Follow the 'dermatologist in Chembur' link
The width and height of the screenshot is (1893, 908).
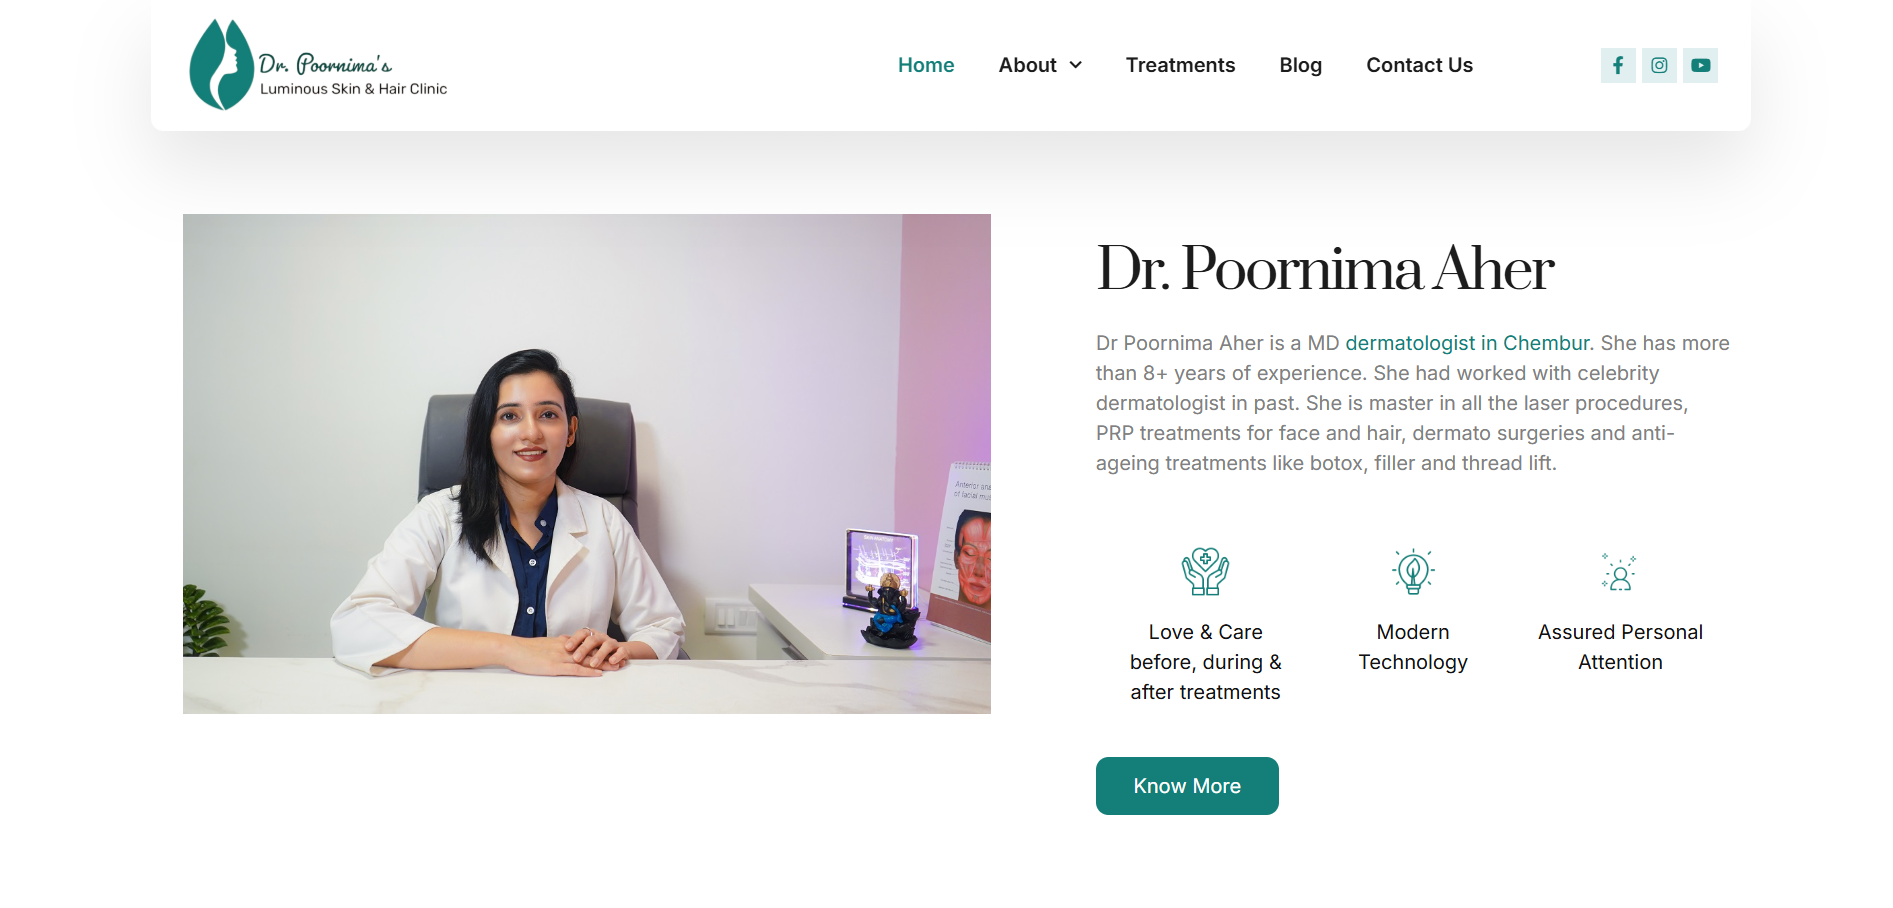click(1467, 343)
